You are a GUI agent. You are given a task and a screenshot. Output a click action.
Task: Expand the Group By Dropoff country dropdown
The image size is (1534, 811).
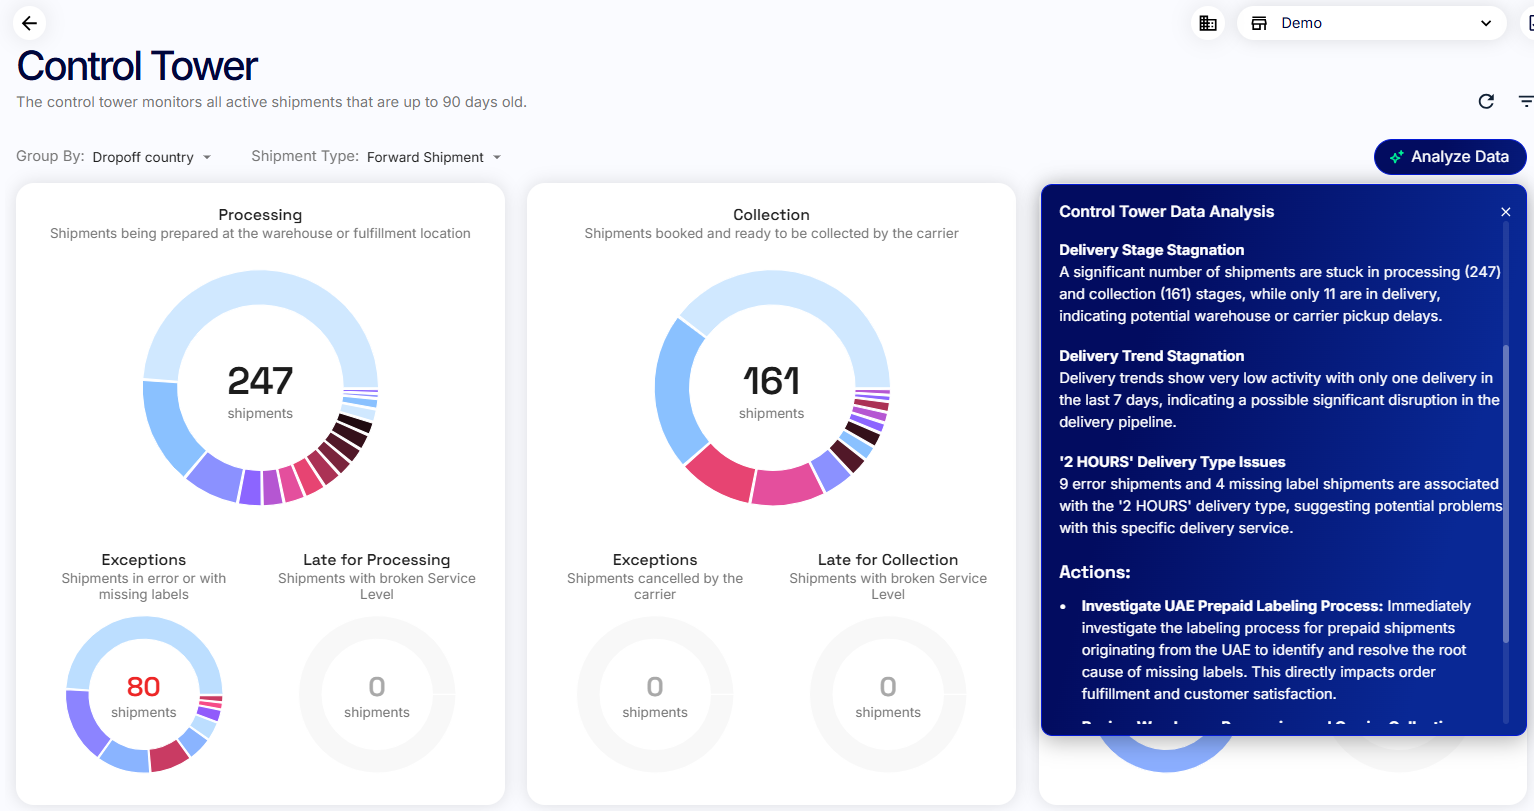point(152,157)
